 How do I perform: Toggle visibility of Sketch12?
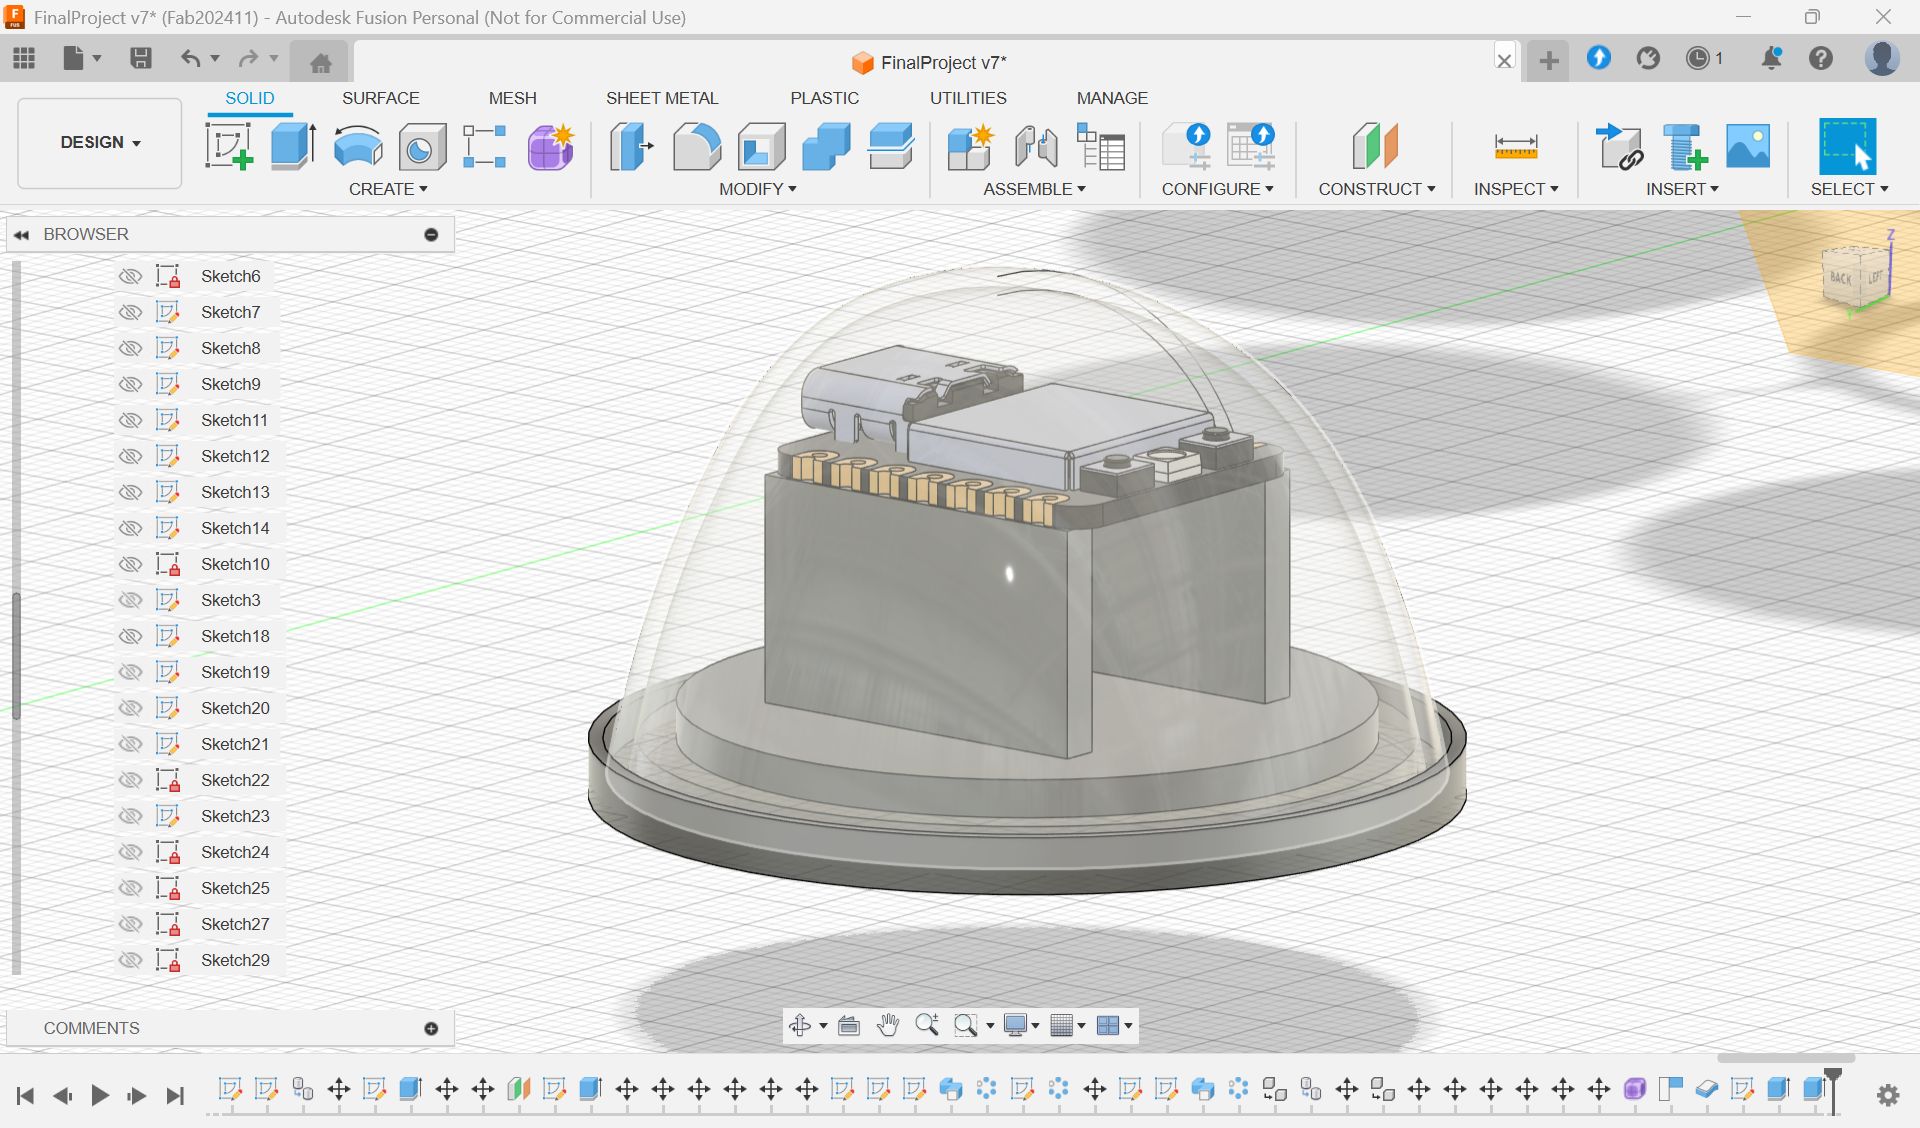[x=130, y=456]
